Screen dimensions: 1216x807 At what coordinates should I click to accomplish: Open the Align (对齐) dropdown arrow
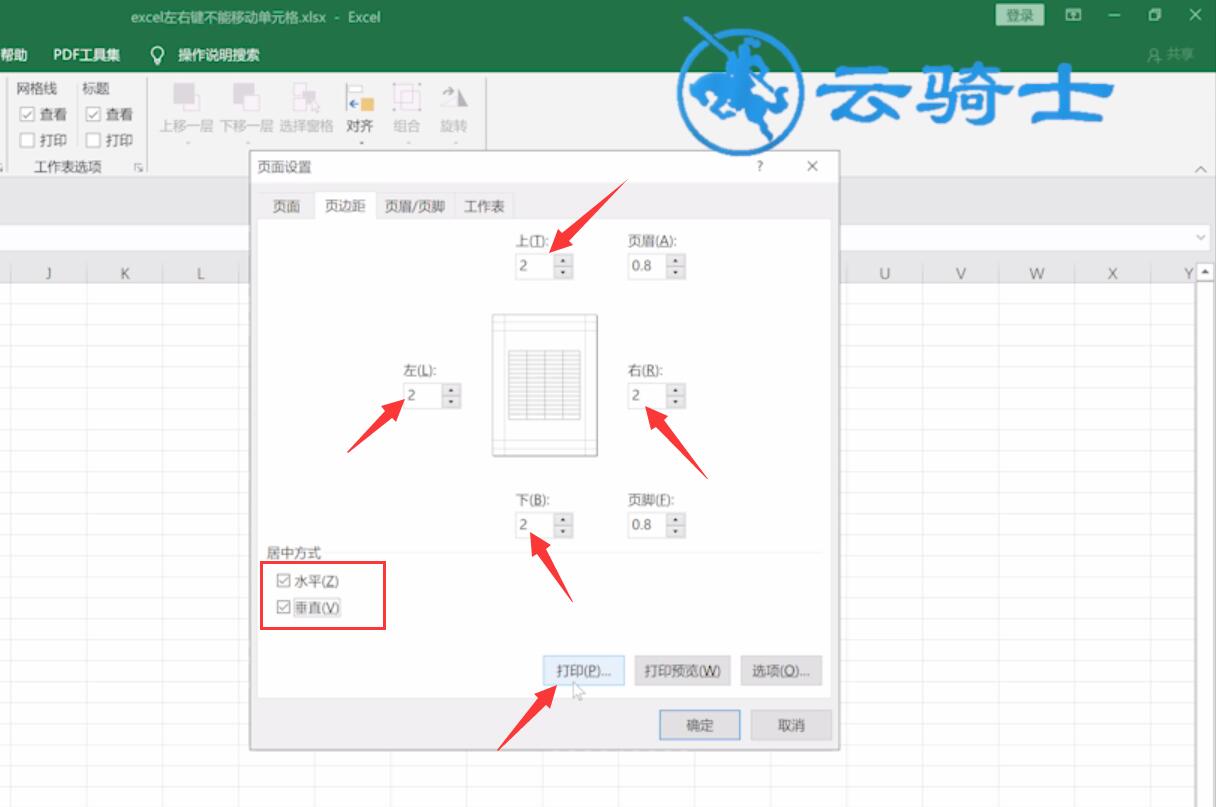point(360,143)
